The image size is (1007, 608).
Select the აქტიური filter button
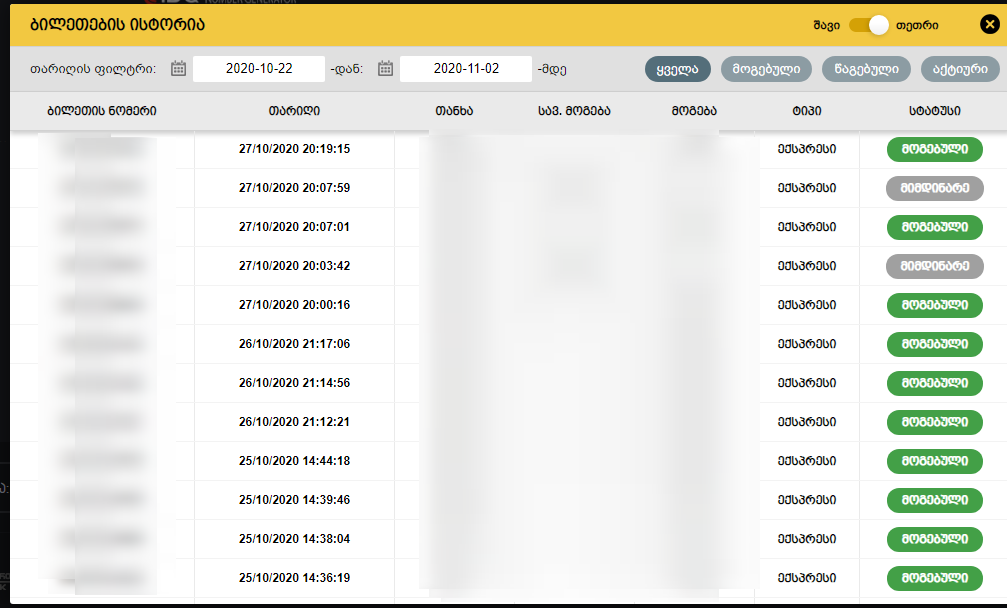click(x=960, y=69)
